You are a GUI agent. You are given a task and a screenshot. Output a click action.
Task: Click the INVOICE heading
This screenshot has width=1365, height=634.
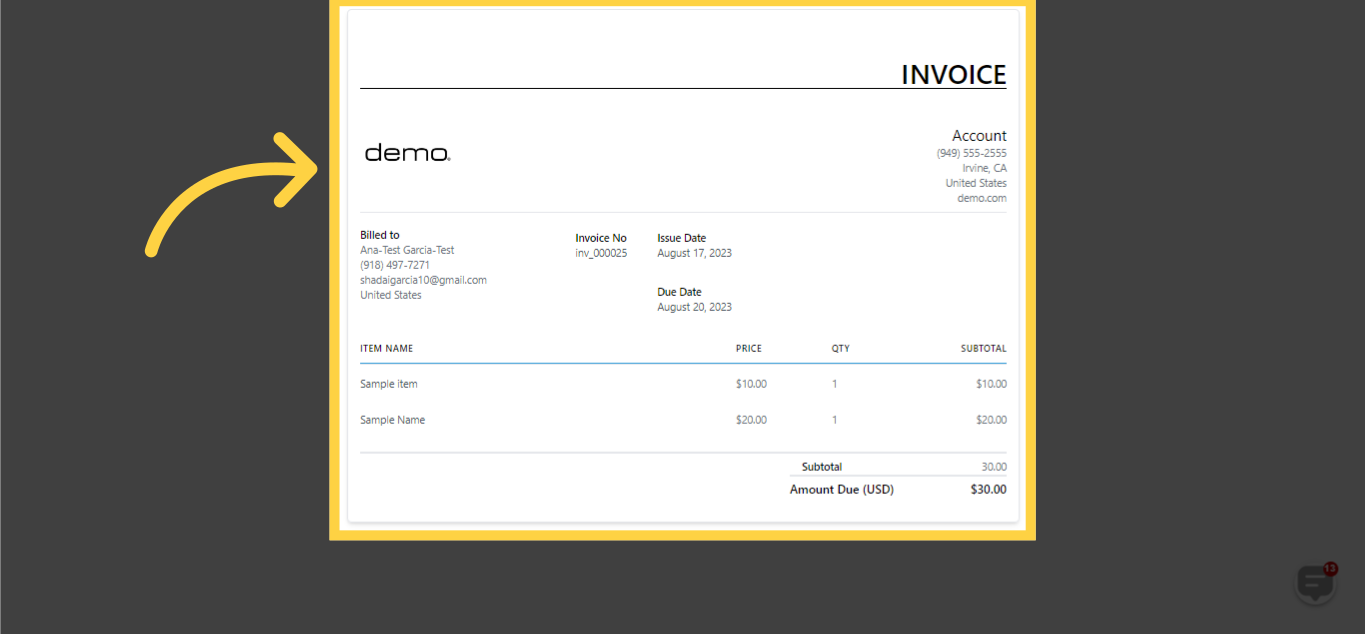click(953, 75)
